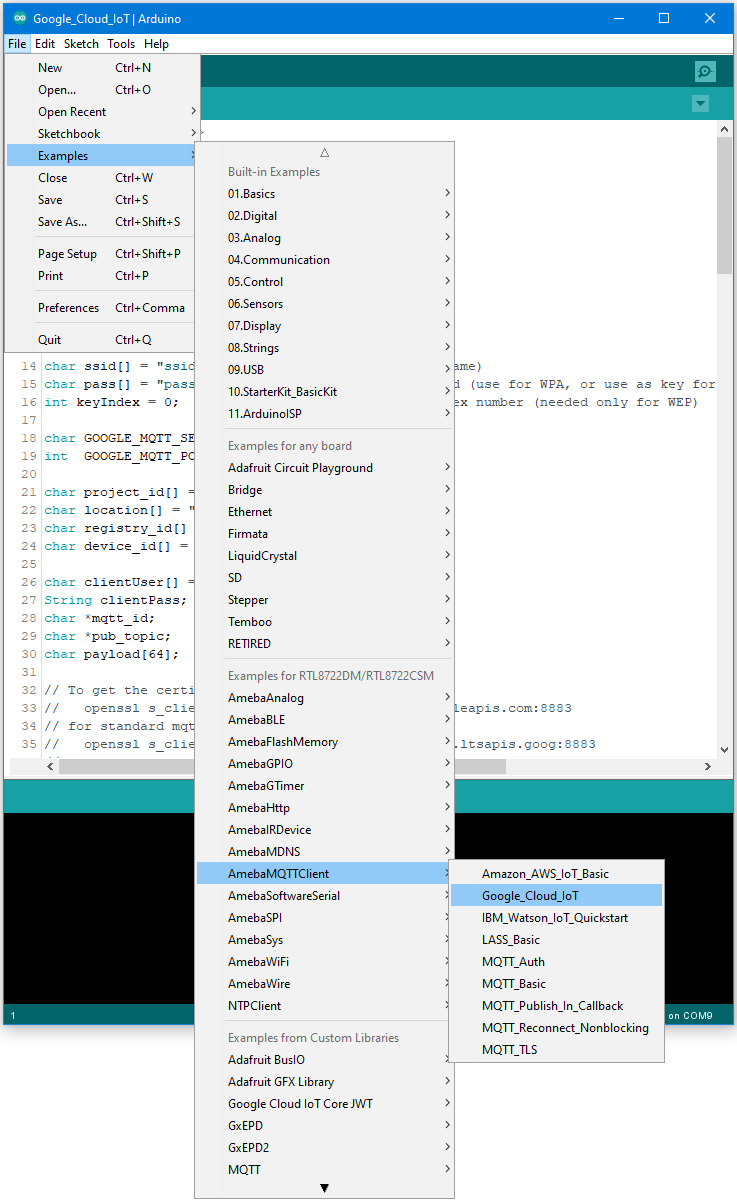Open the AmebaFlashMemory examples submenu
The height and width of the screenshot is (1202, 737).
pyautogui.click(x=325, y=742)
